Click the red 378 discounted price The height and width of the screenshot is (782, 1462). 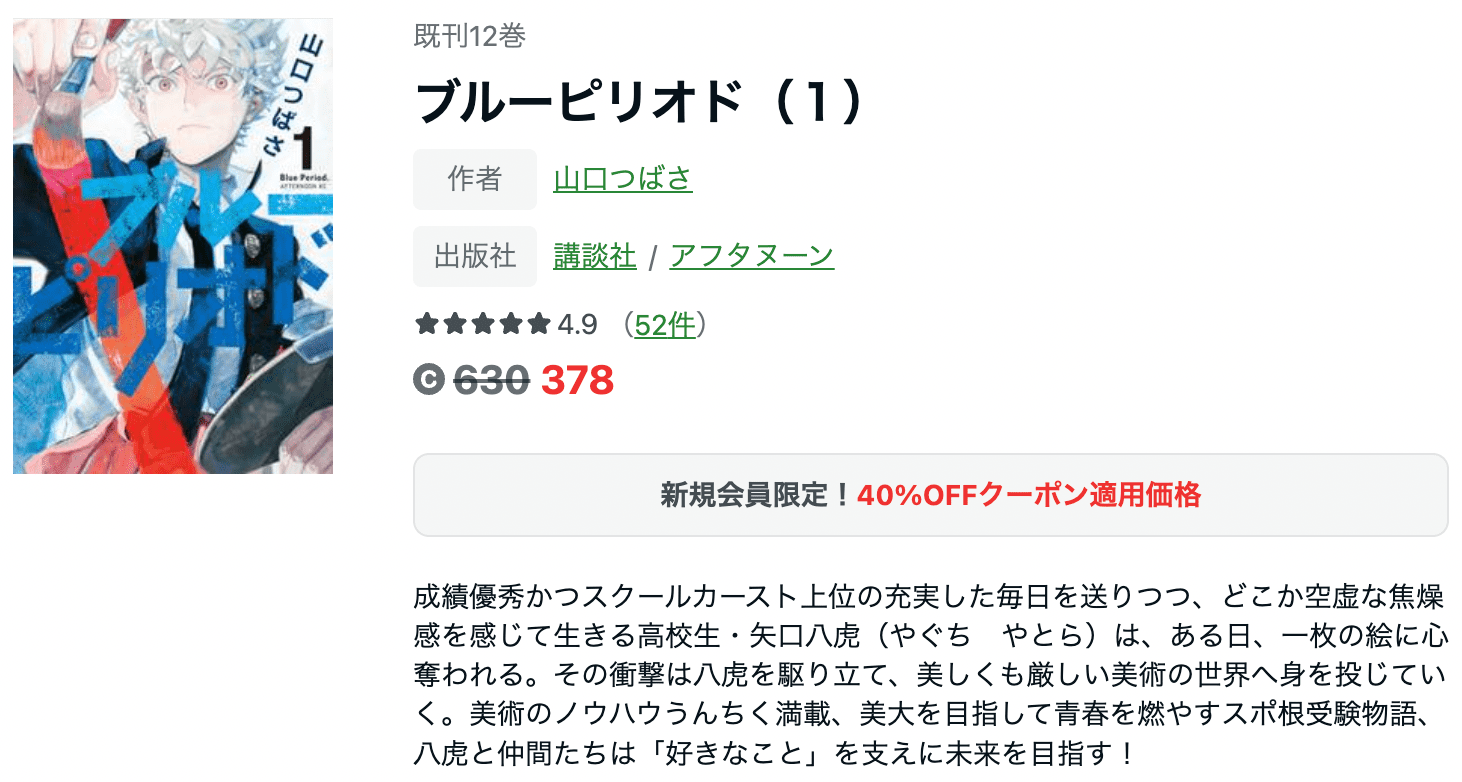[x=577, y=380]
